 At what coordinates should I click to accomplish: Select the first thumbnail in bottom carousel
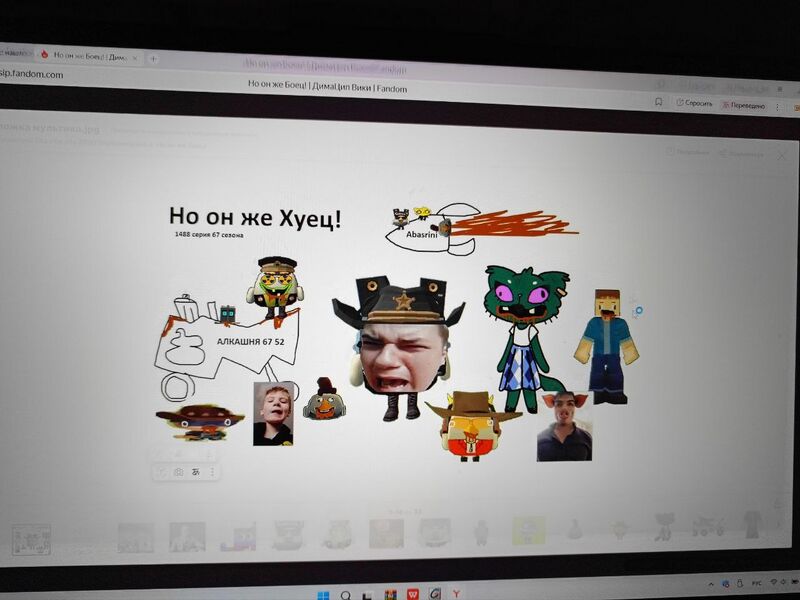pyautogui.click(x=30, y=538)
